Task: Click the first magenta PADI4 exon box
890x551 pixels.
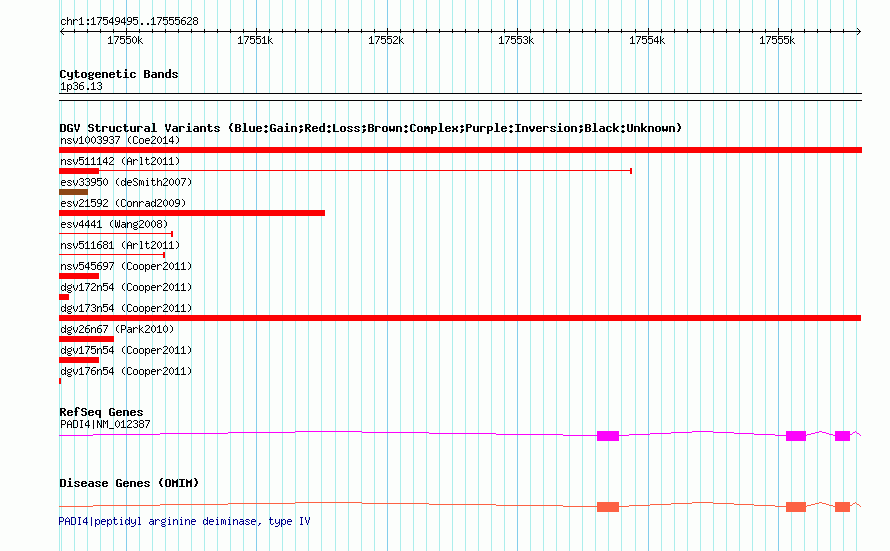Action: point(608,436)
